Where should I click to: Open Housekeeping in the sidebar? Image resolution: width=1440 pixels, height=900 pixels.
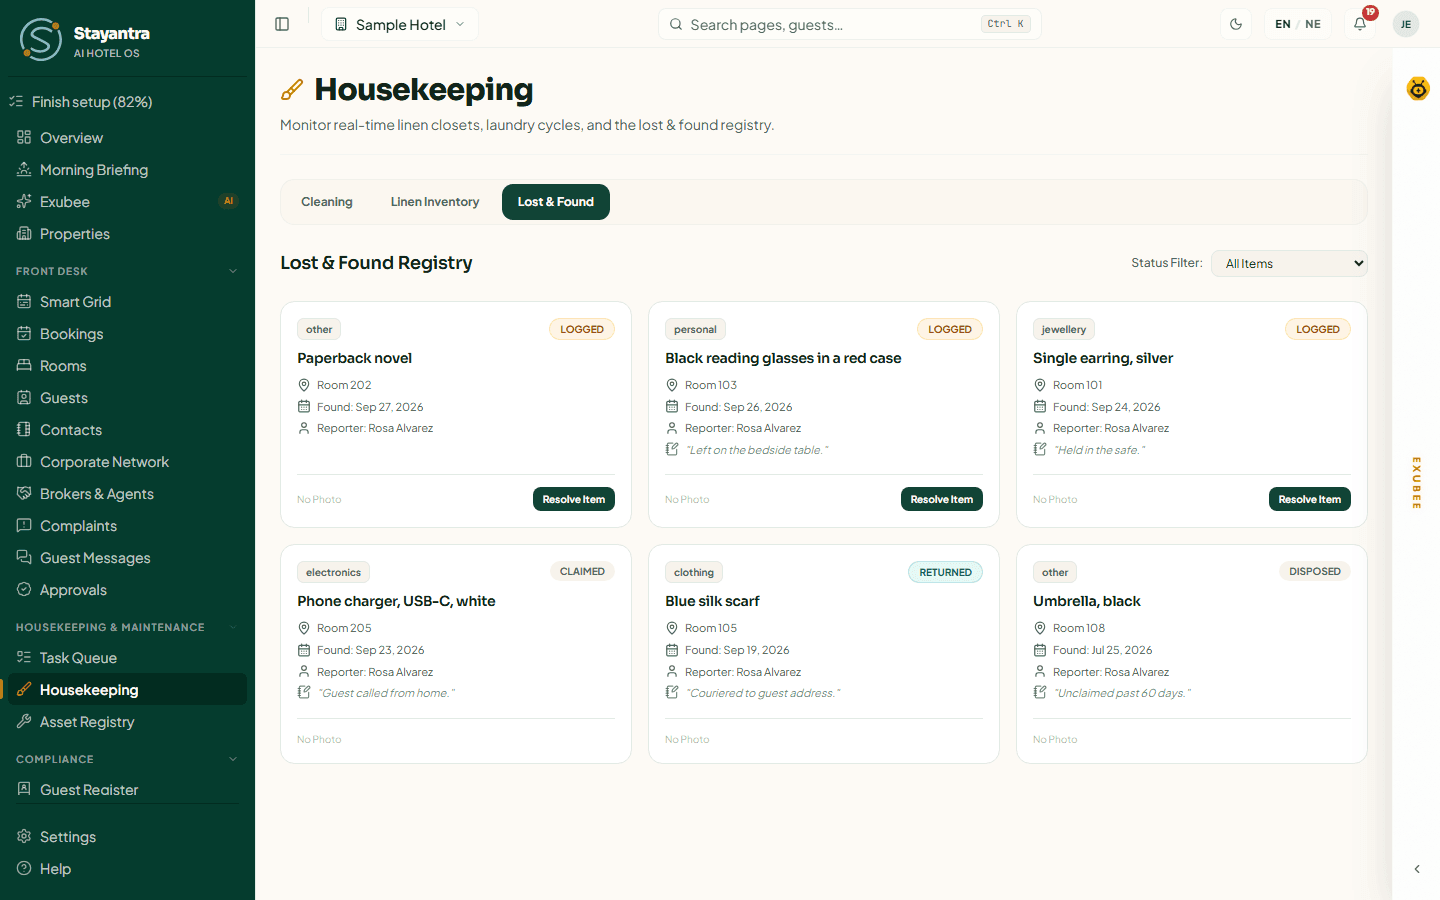click(127, 690)
